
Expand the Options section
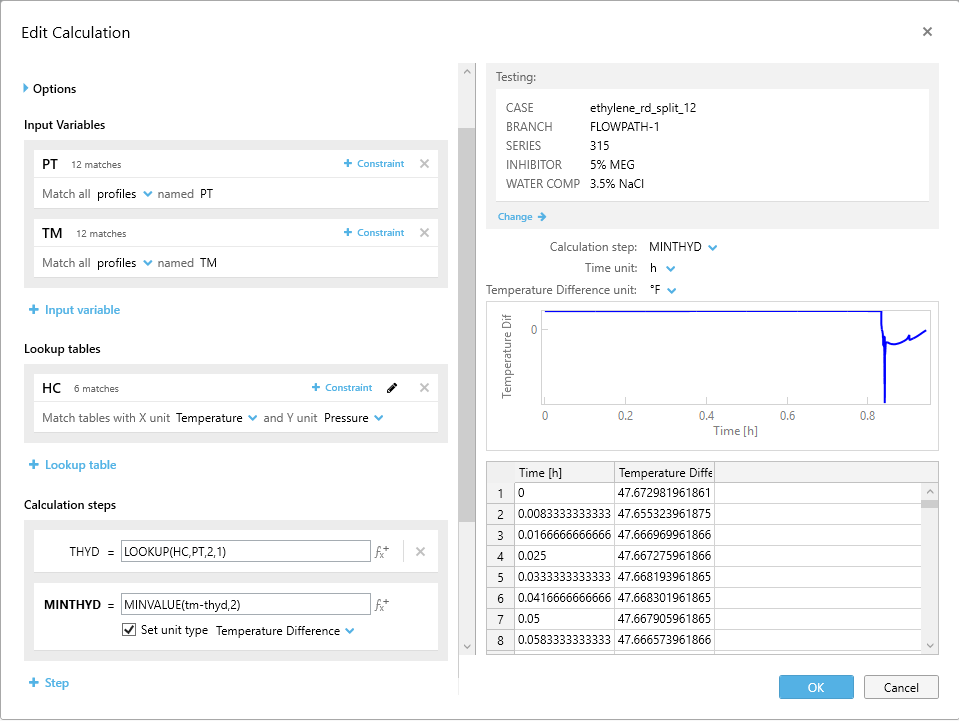27,89
